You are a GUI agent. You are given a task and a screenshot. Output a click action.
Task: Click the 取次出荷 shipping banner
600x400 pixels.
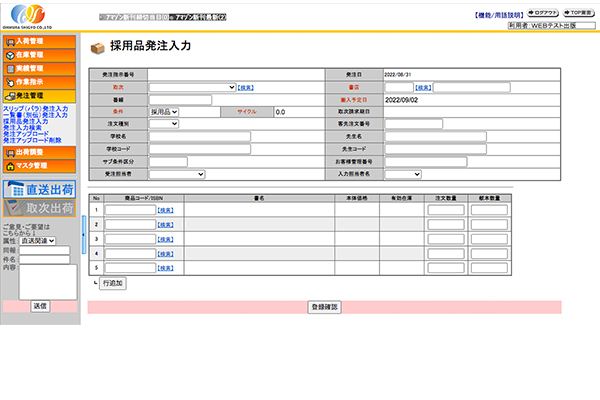click(40, 209)
